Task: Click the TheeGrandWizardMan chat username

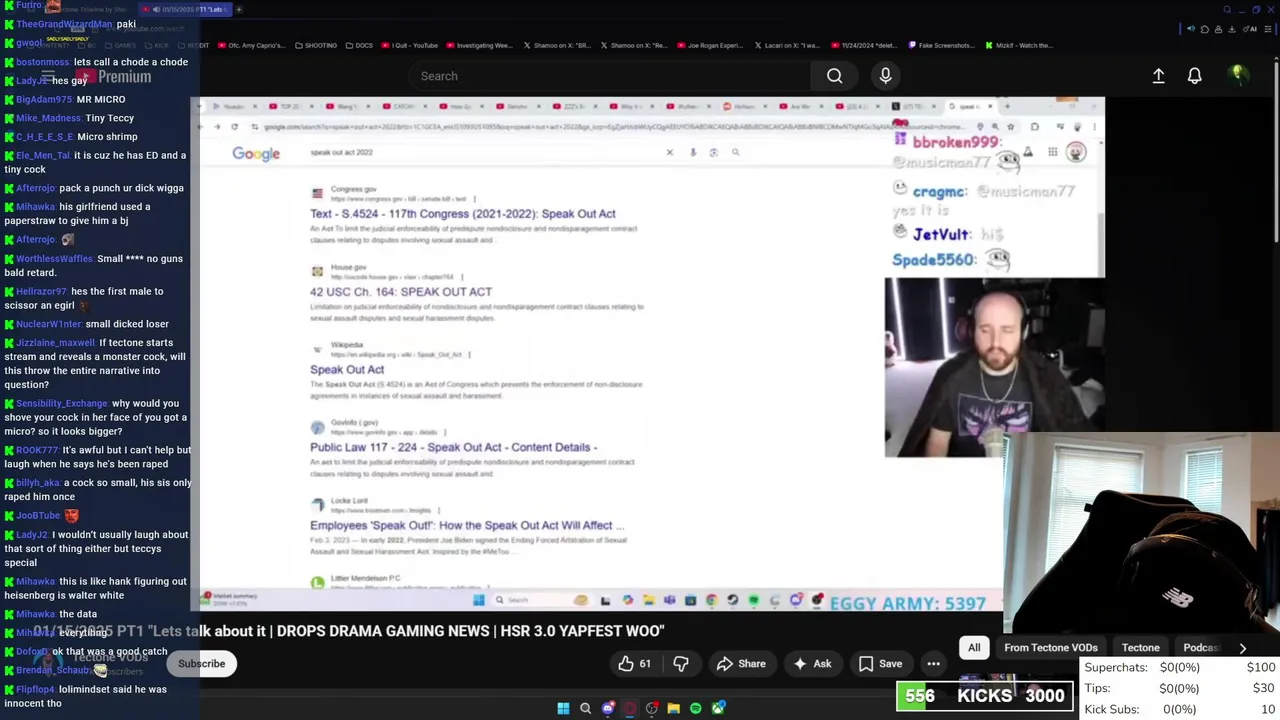Action: [64, 24]
